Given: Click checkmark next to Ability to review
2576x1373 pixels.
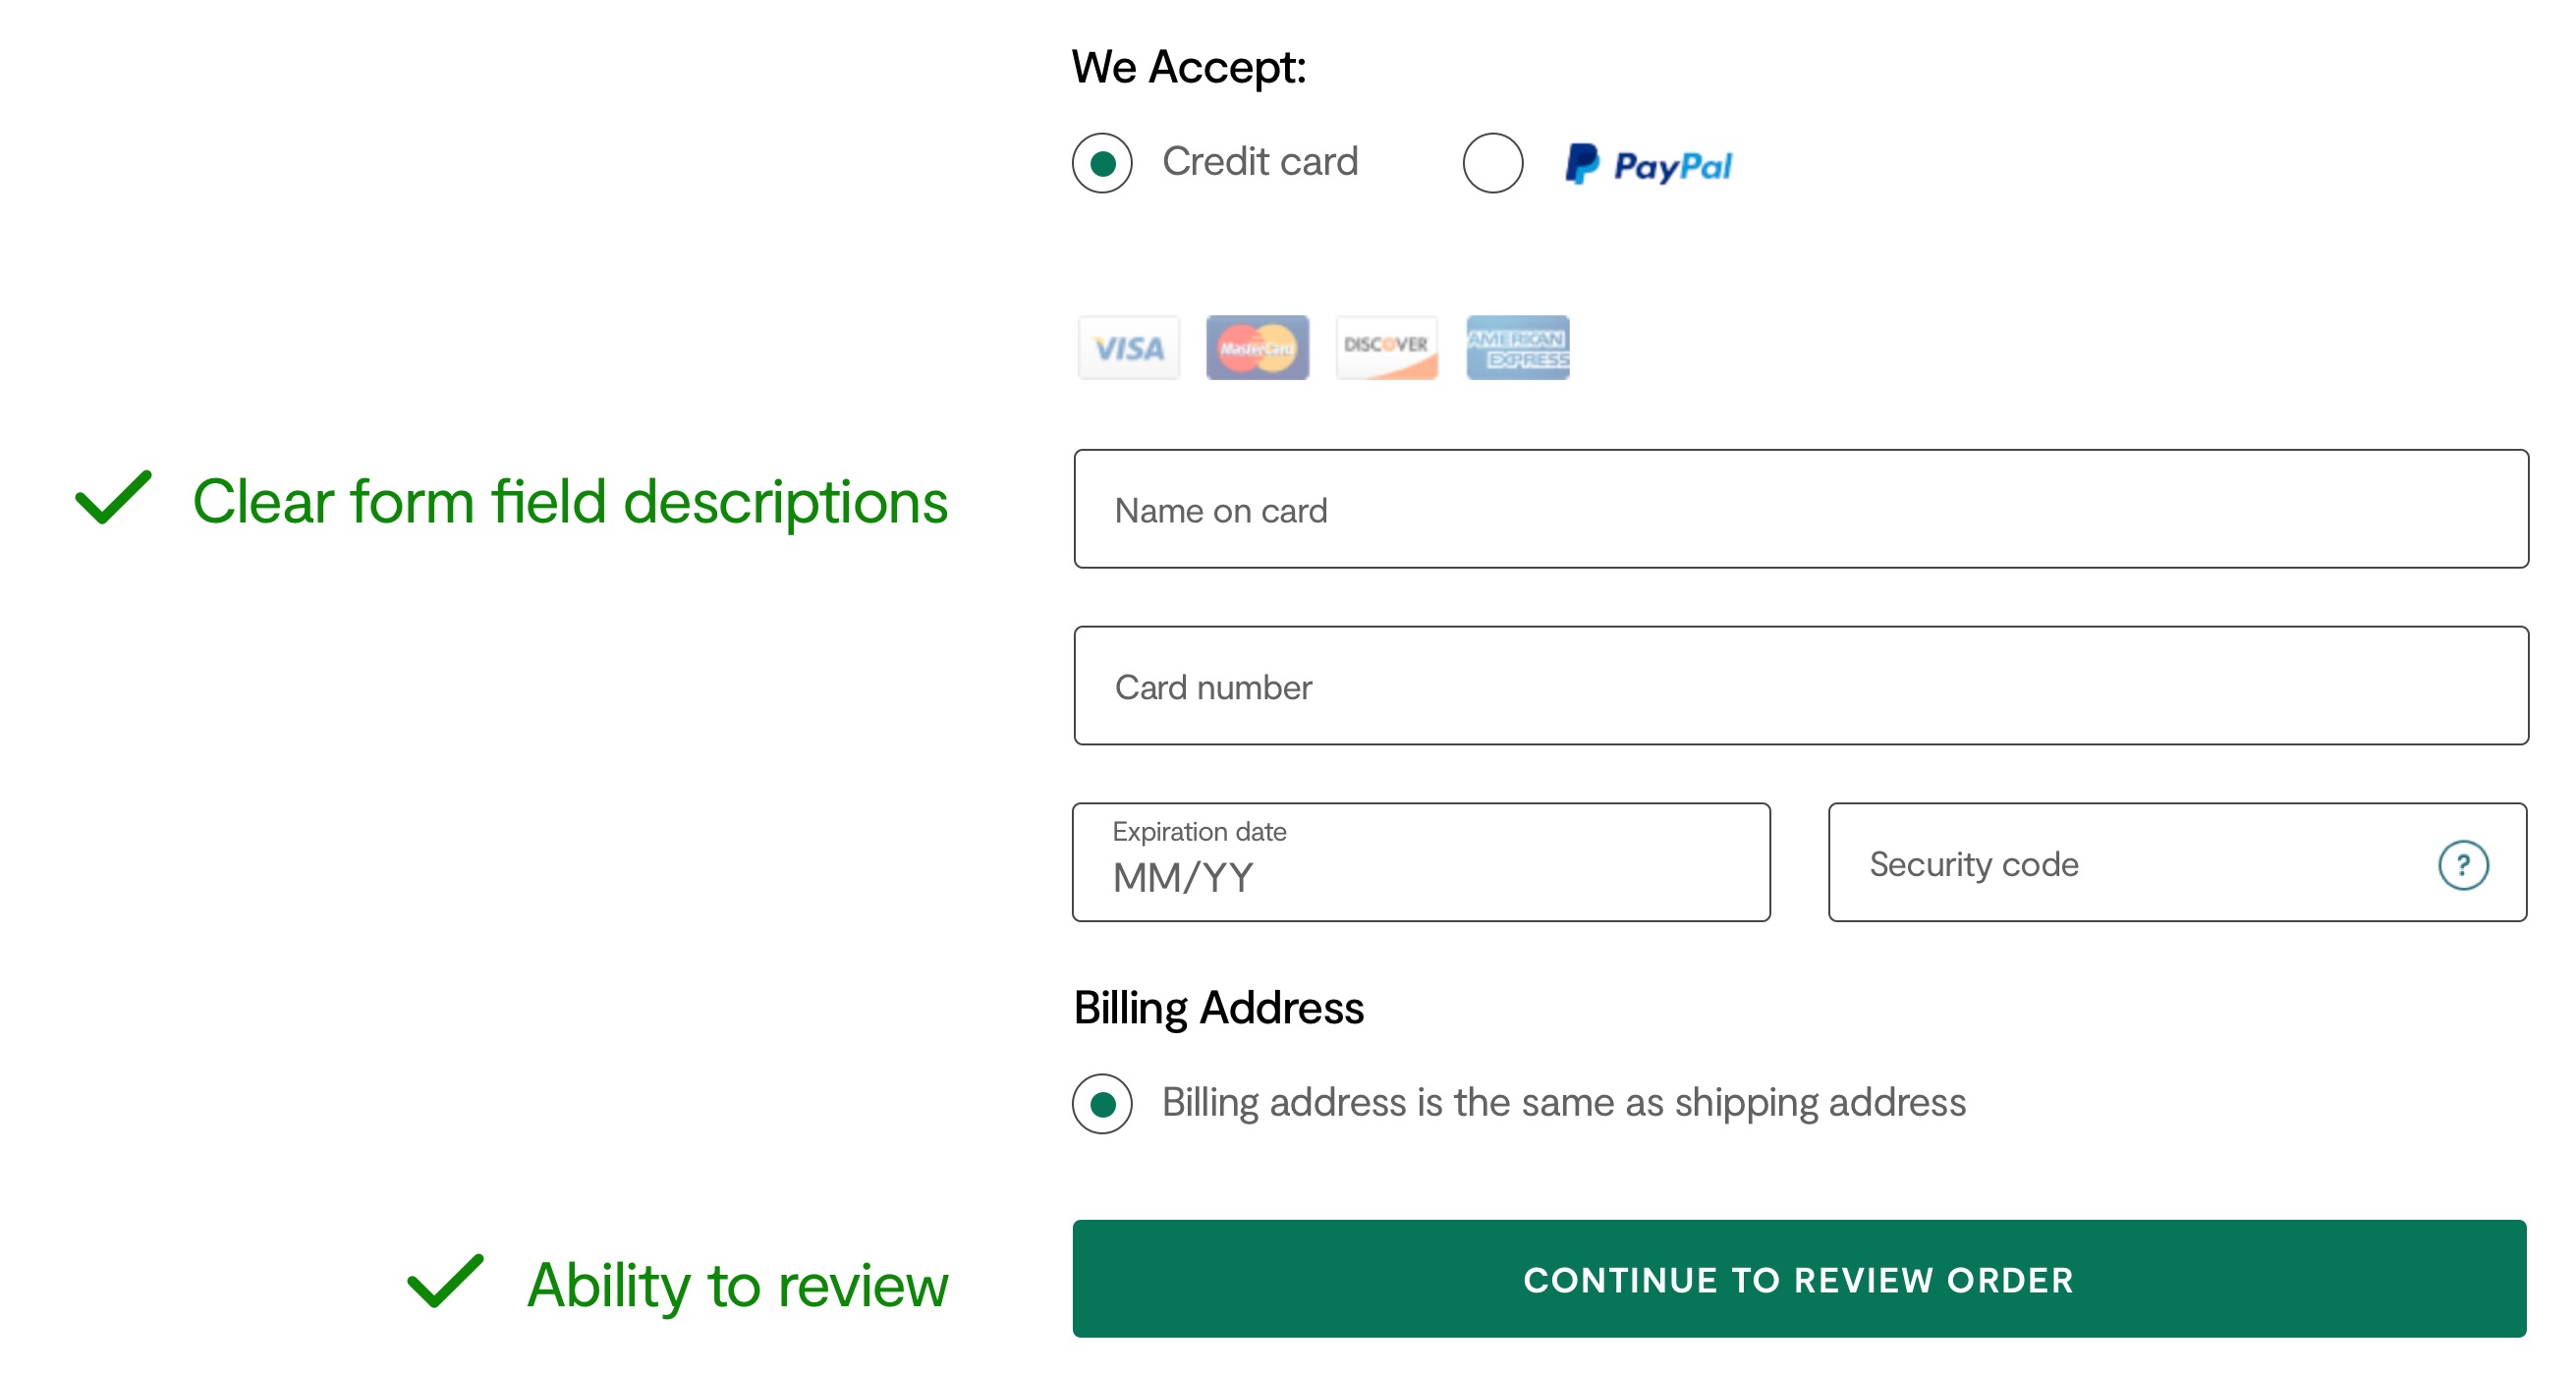Looking at the screenshot, I should click(445, 1280).
